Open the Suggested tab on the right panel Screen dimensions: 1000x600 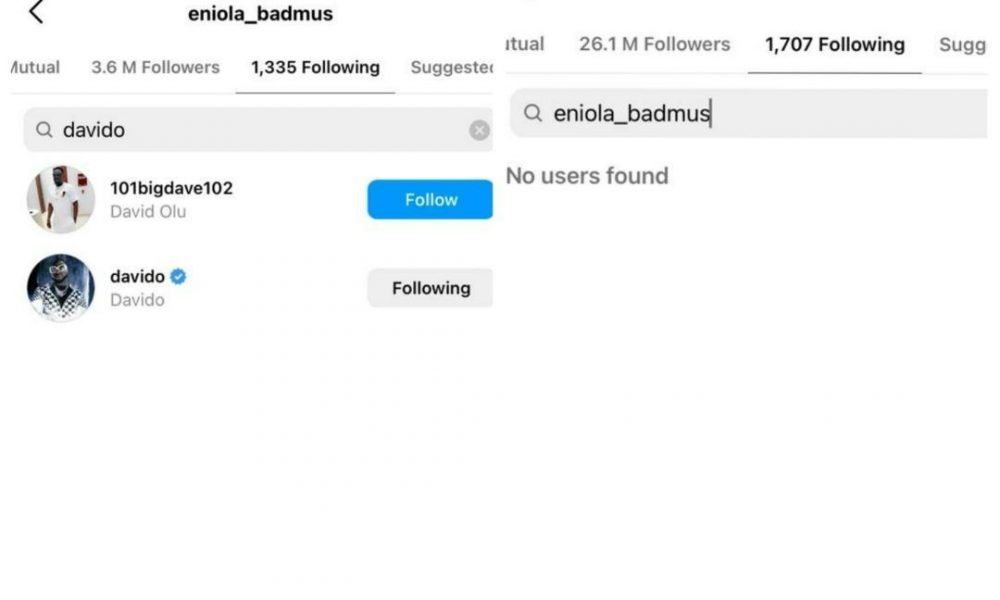pyautogui.click(x=962, y=45)
